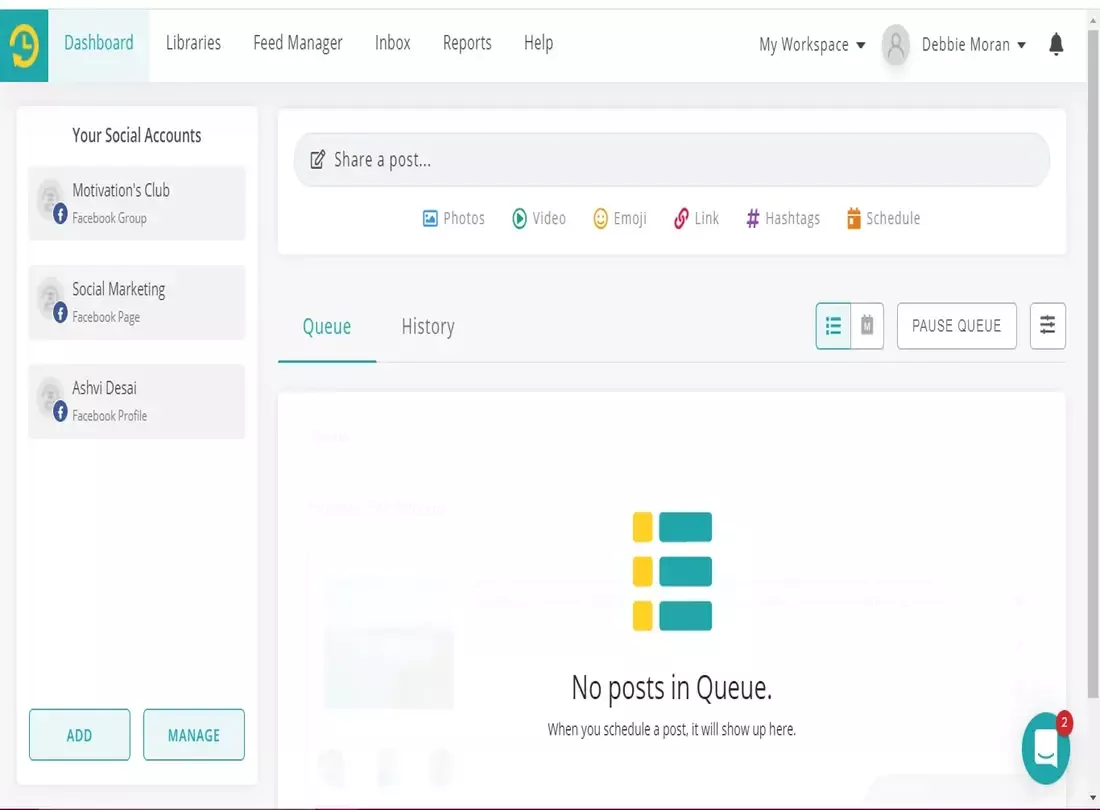This screenshot has width=1100, height=810.
Task: Open the notifications bell
Action: [1056, 44]
